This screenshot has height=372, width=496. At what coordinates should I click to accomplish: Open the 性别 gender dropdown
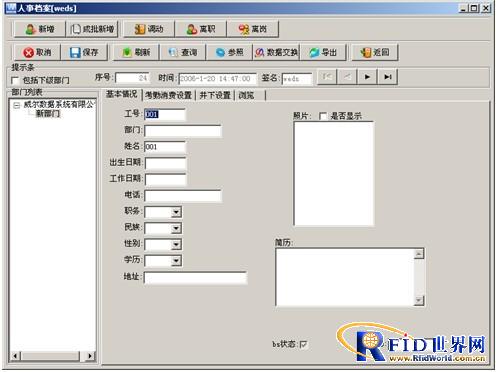(x=176, y=244)
